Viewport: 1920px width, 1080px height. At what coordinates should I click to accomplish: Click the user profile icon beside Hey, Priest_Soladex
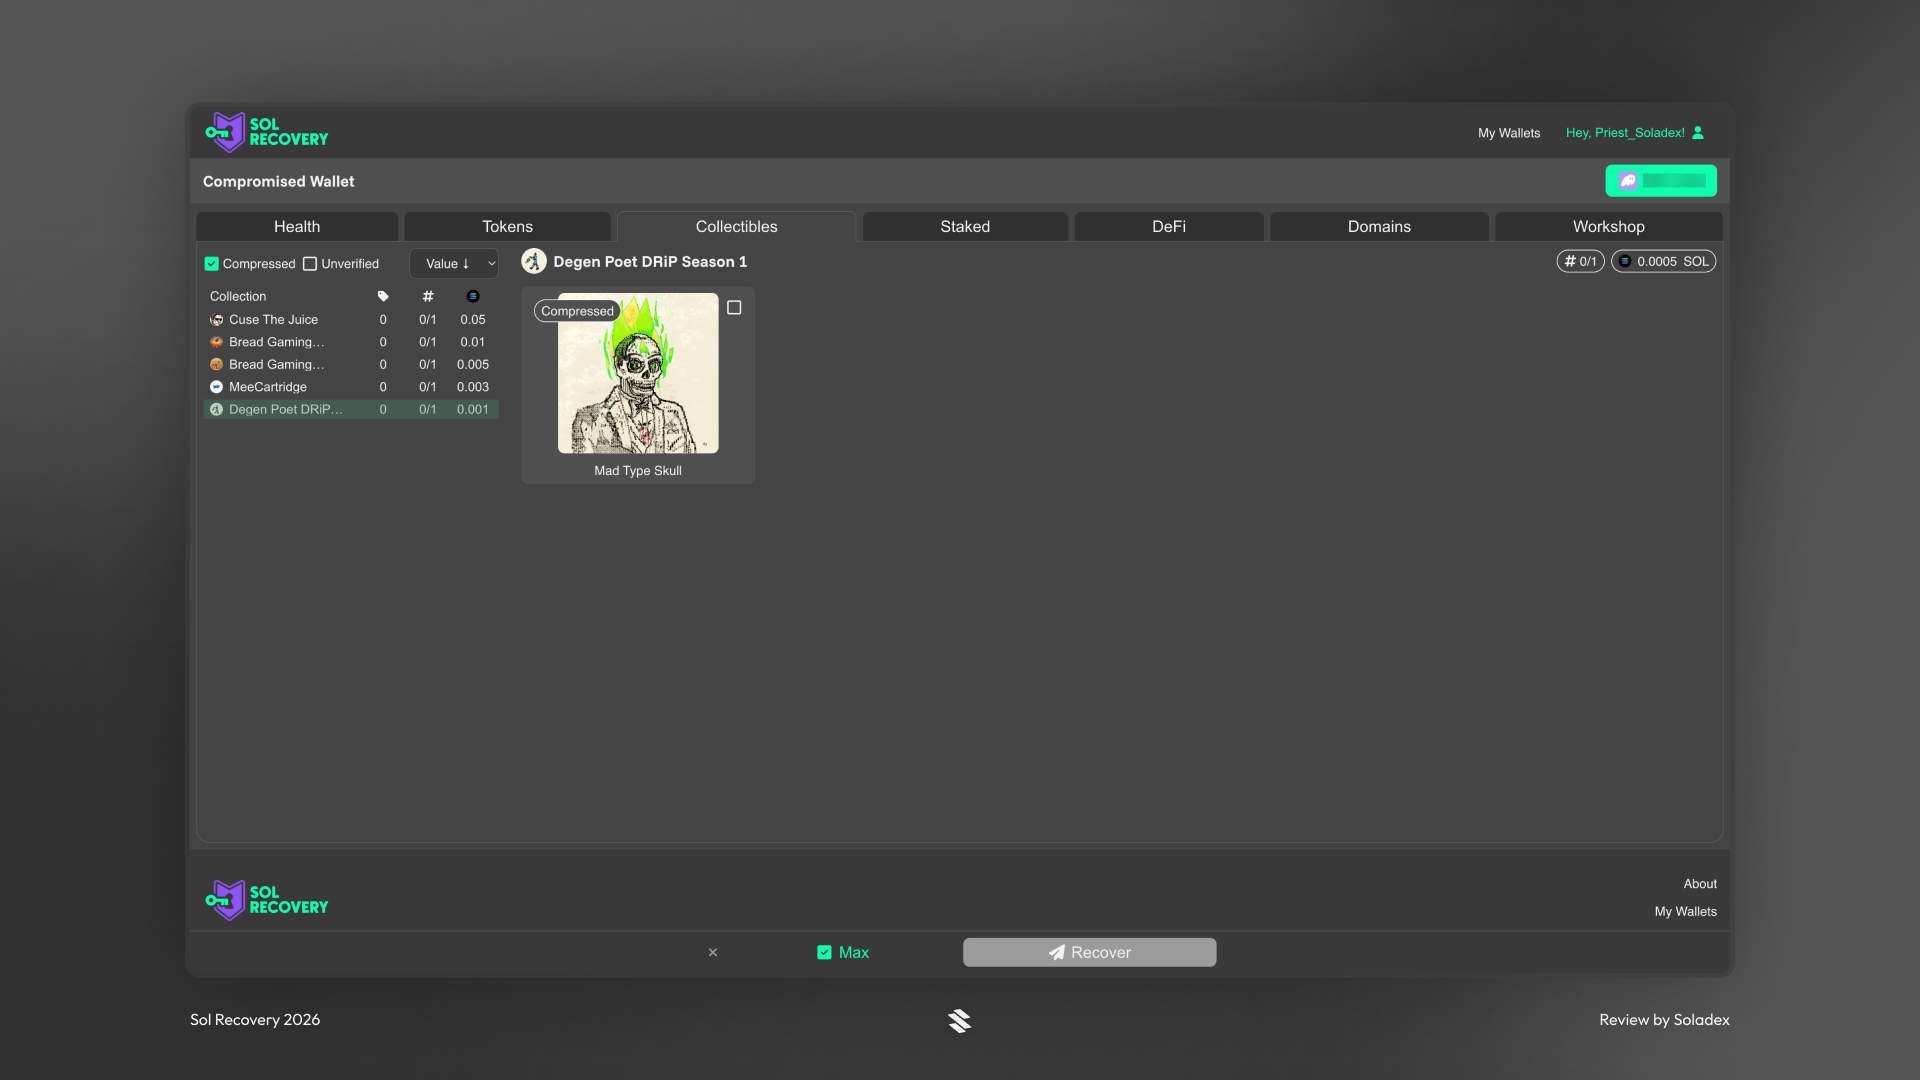[1699, 132]
